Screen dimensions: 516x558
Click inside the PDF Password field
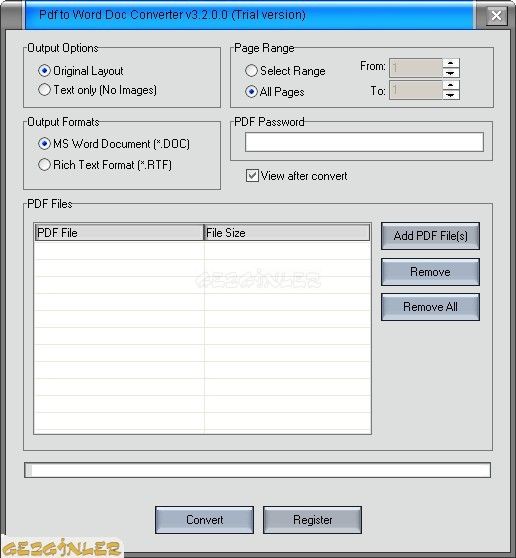coord(364,142)
